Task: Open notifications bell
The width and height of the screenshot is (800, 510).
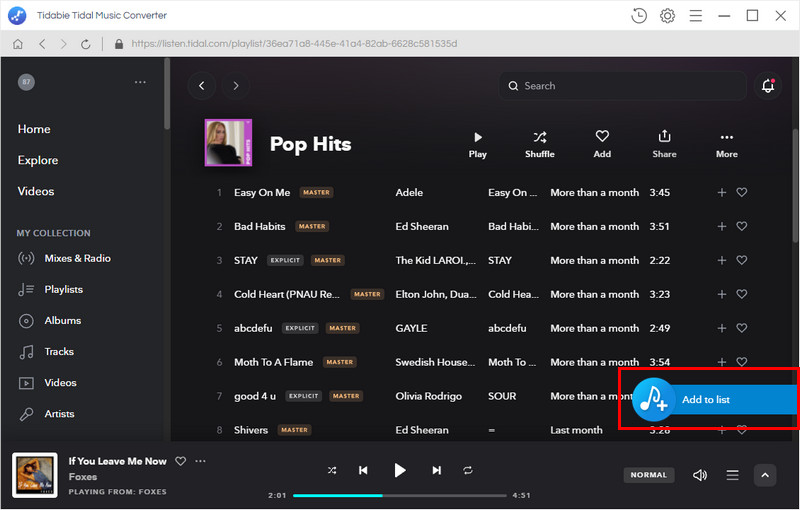Action: 768,86
